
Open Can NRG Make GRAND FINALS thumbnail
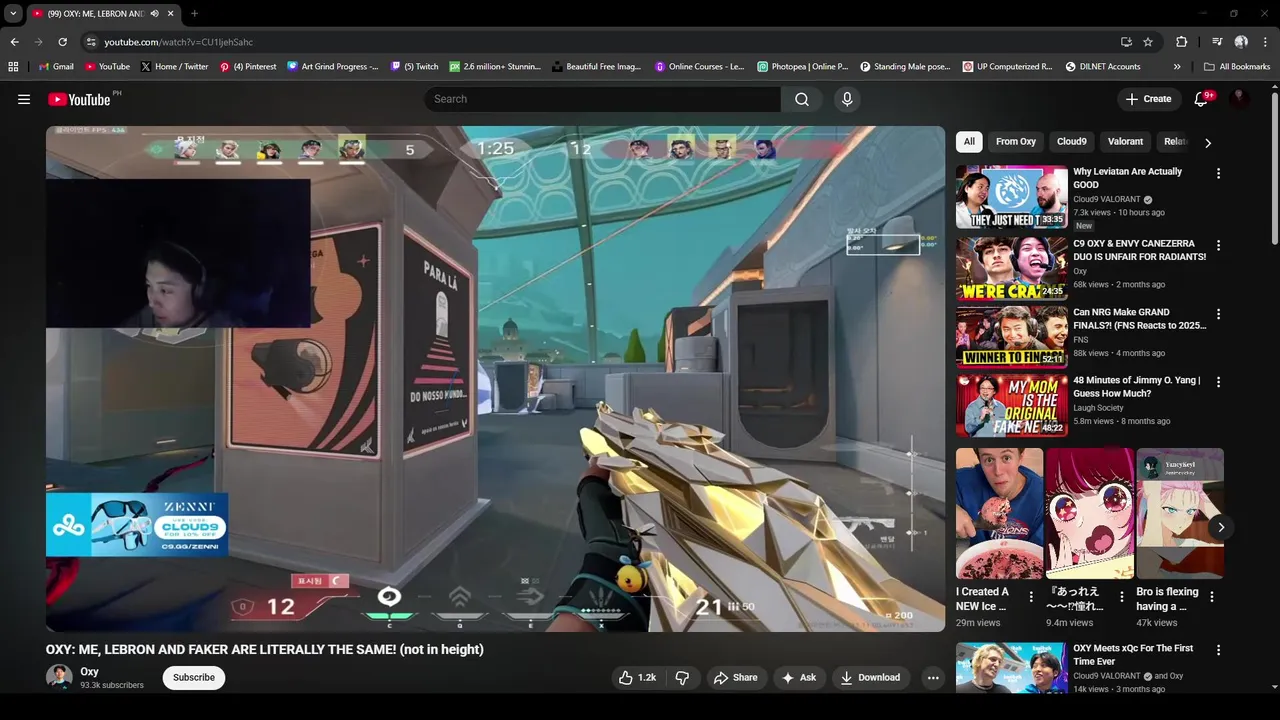[x=1011, y=337]
